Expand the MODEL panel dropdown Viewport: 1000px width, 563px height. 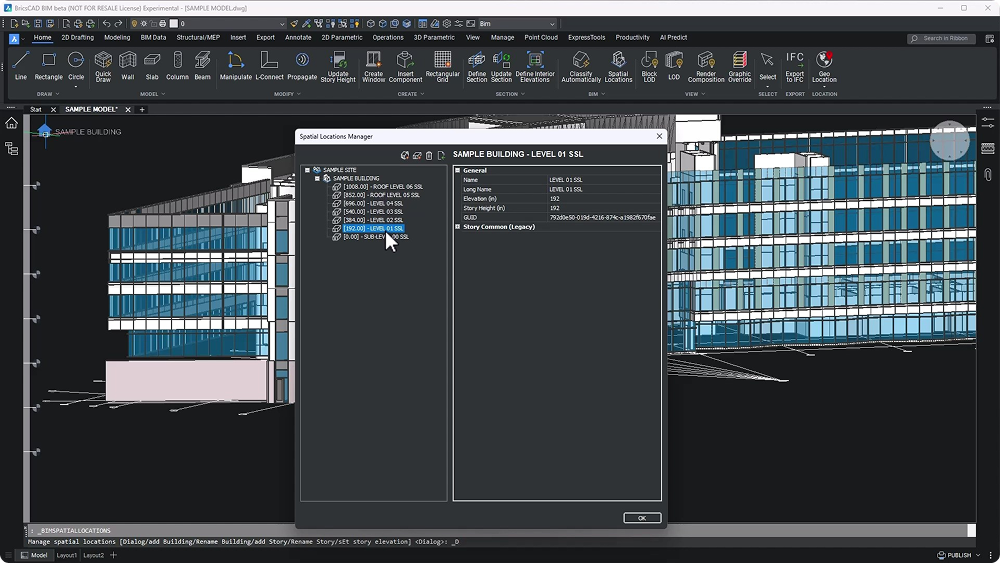pyautogui.click(x=152, y=94)
